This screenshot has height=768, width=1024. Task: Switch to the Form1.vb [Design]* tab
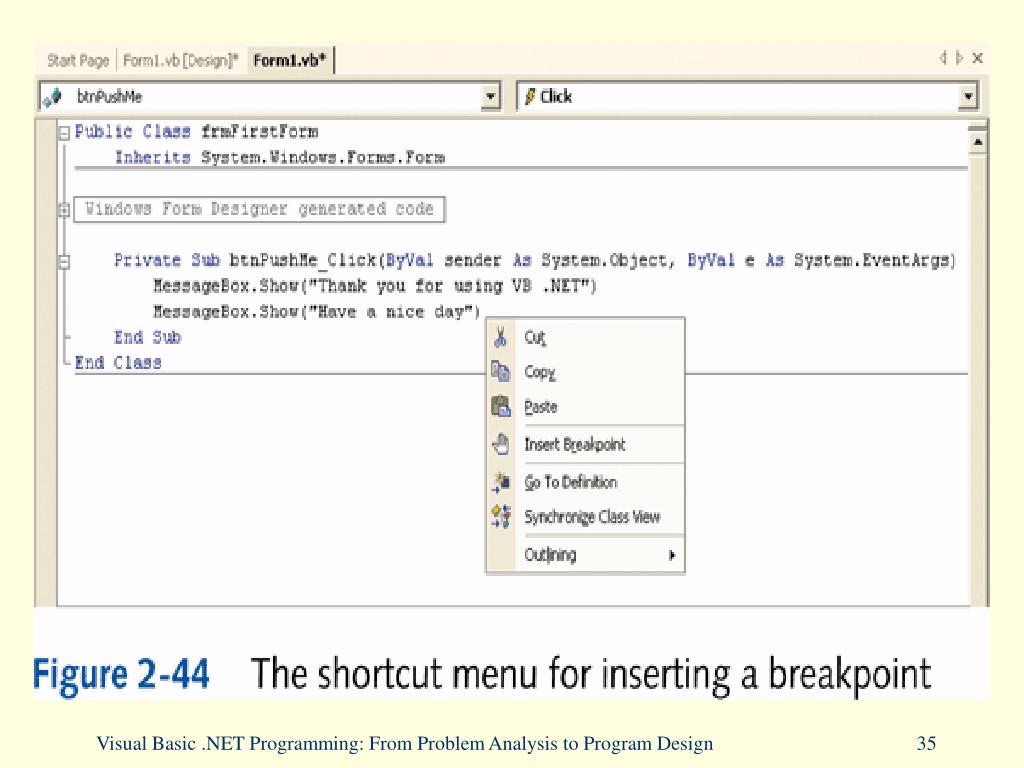[181, 61]
